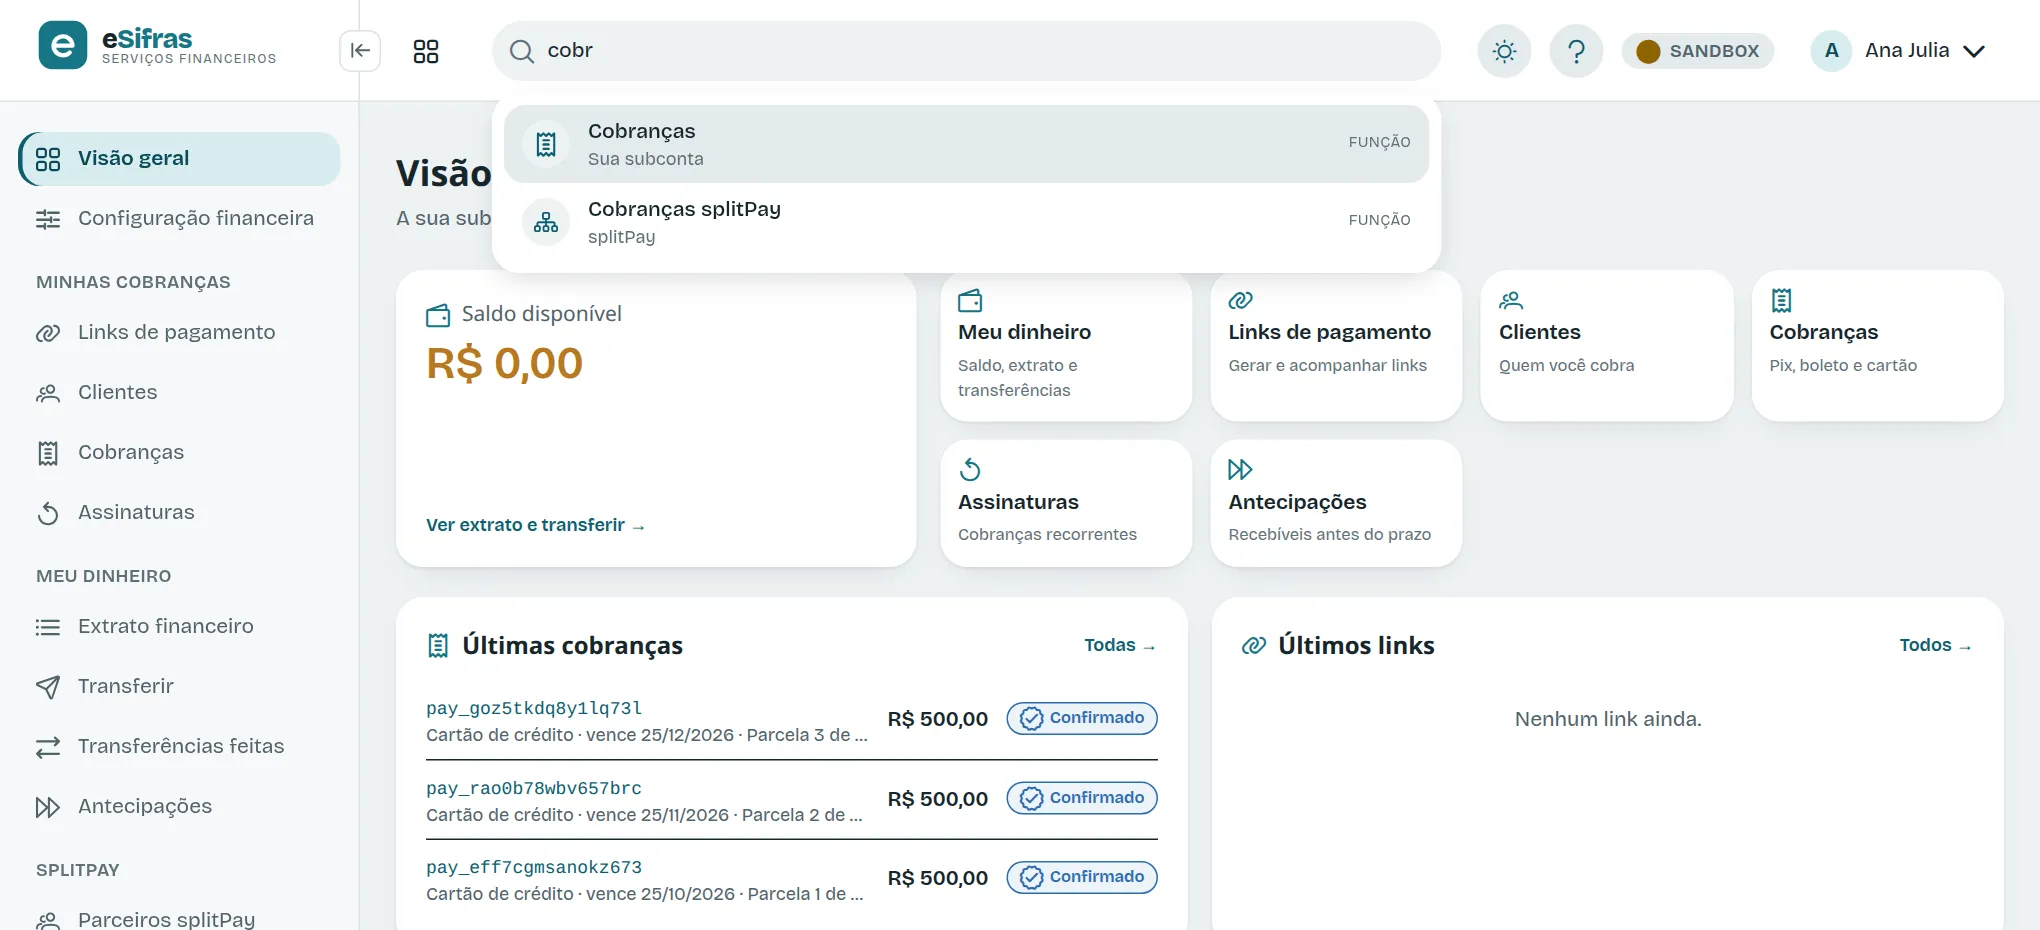
Task: Click the R$ 0,00 available balance
Action: point(504,363)
